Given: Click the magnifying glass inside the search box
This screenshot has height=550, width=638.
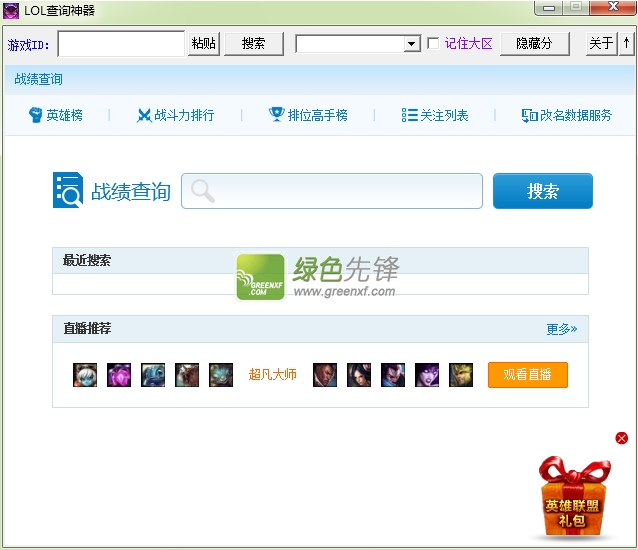Looking at the screenshot, I should coord(203,191).
